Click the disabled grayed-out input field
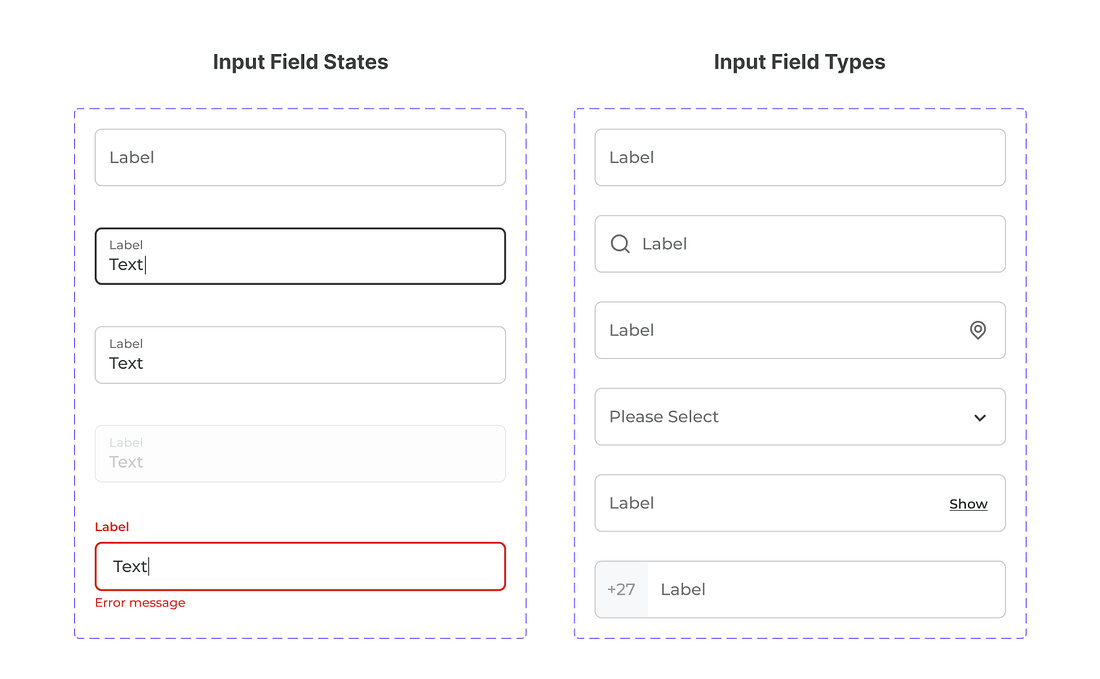This screenshot has height=679, width=1100. (300, 454)
